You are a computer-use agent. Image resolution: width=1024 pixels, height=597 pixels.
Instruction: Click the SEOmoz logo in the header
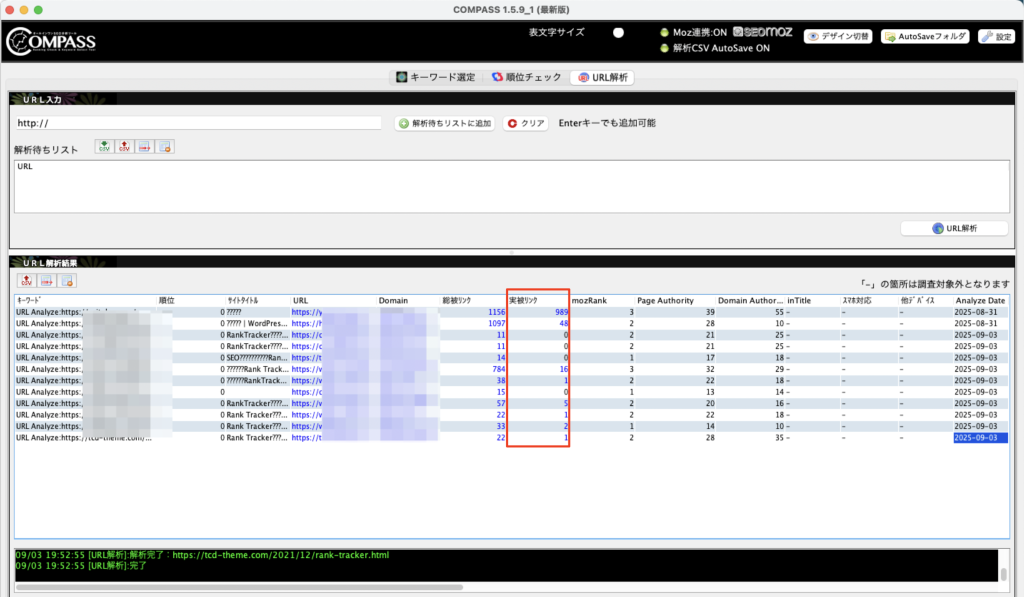[762, 32]
